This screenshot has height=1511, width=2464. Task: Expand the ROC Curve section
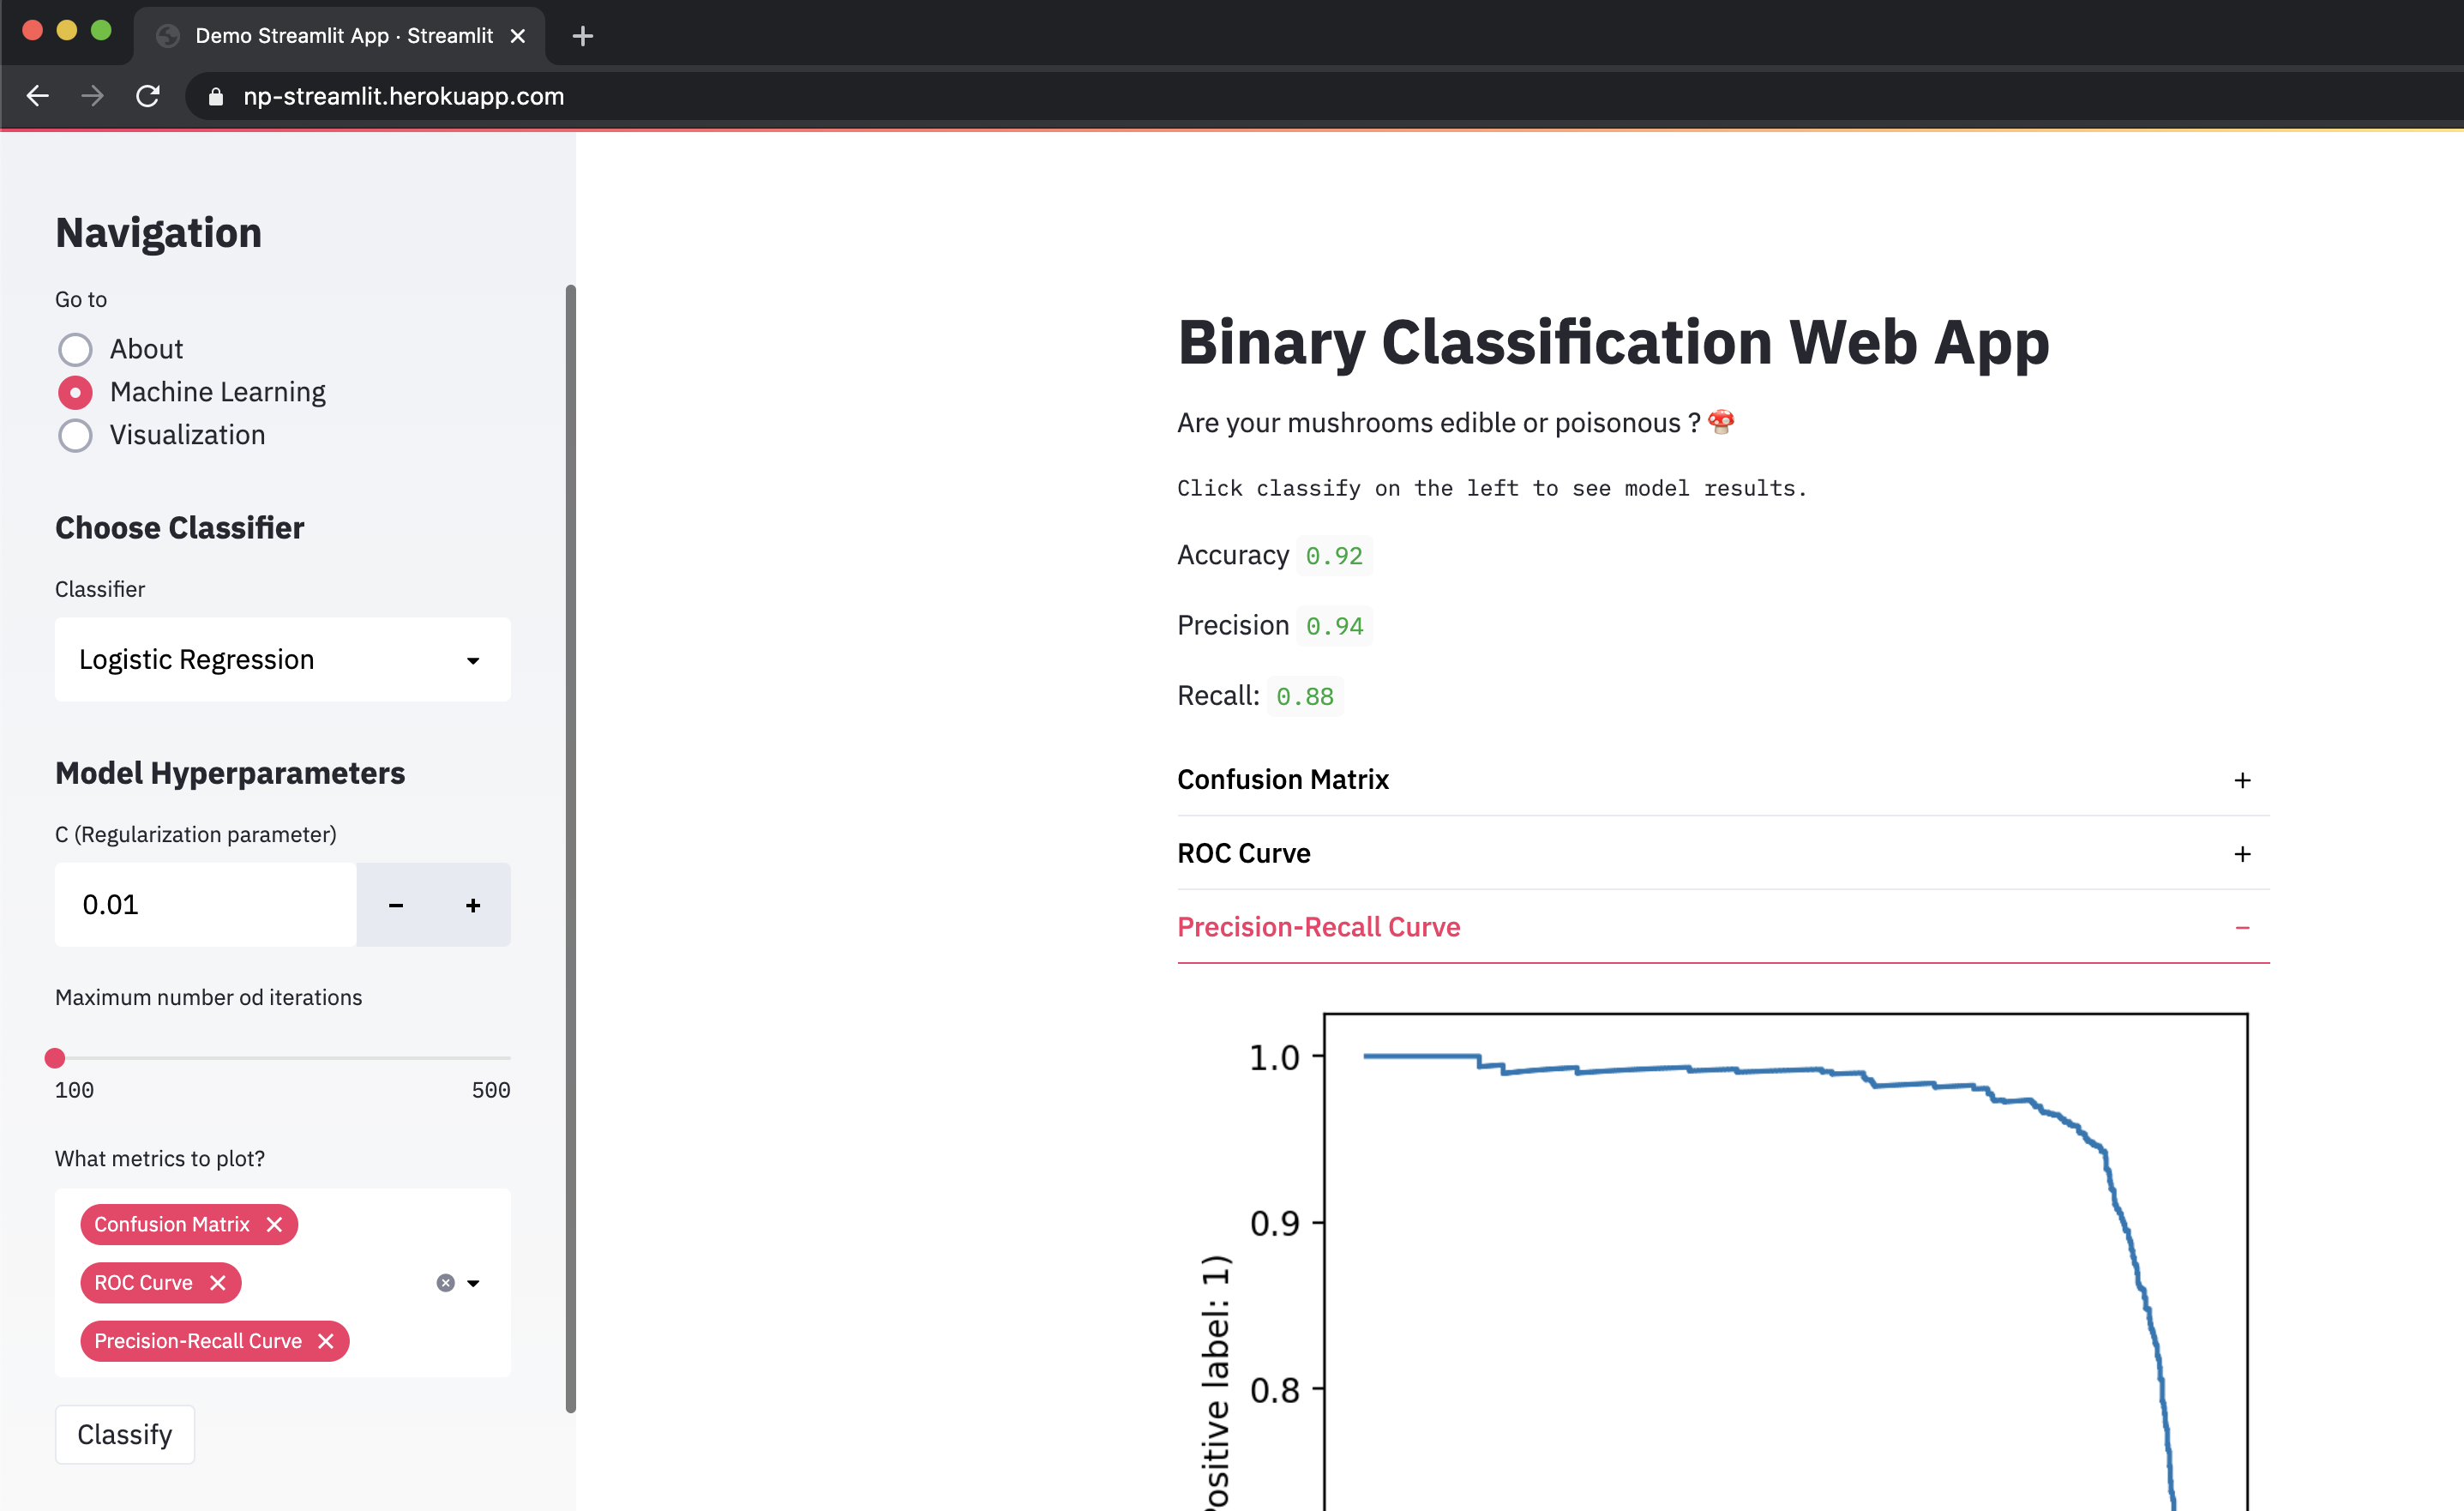pyautogui.click(x=1722, y=853)
